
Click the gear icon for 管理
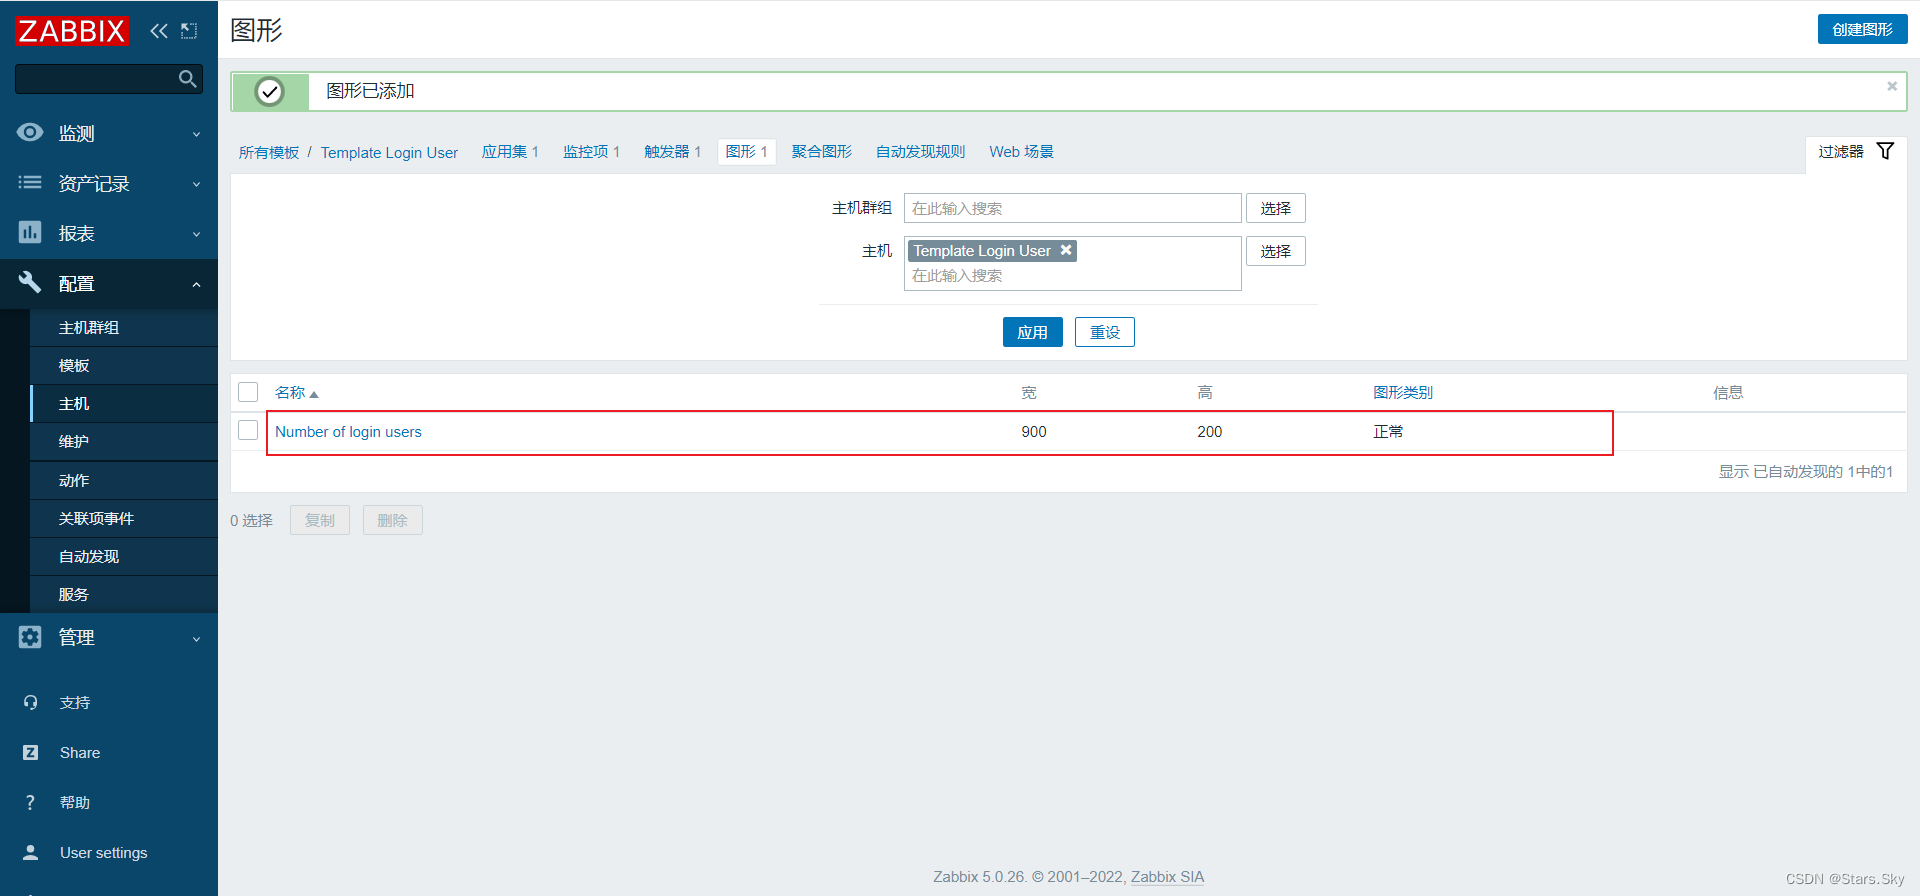click(x=30, y=636)
